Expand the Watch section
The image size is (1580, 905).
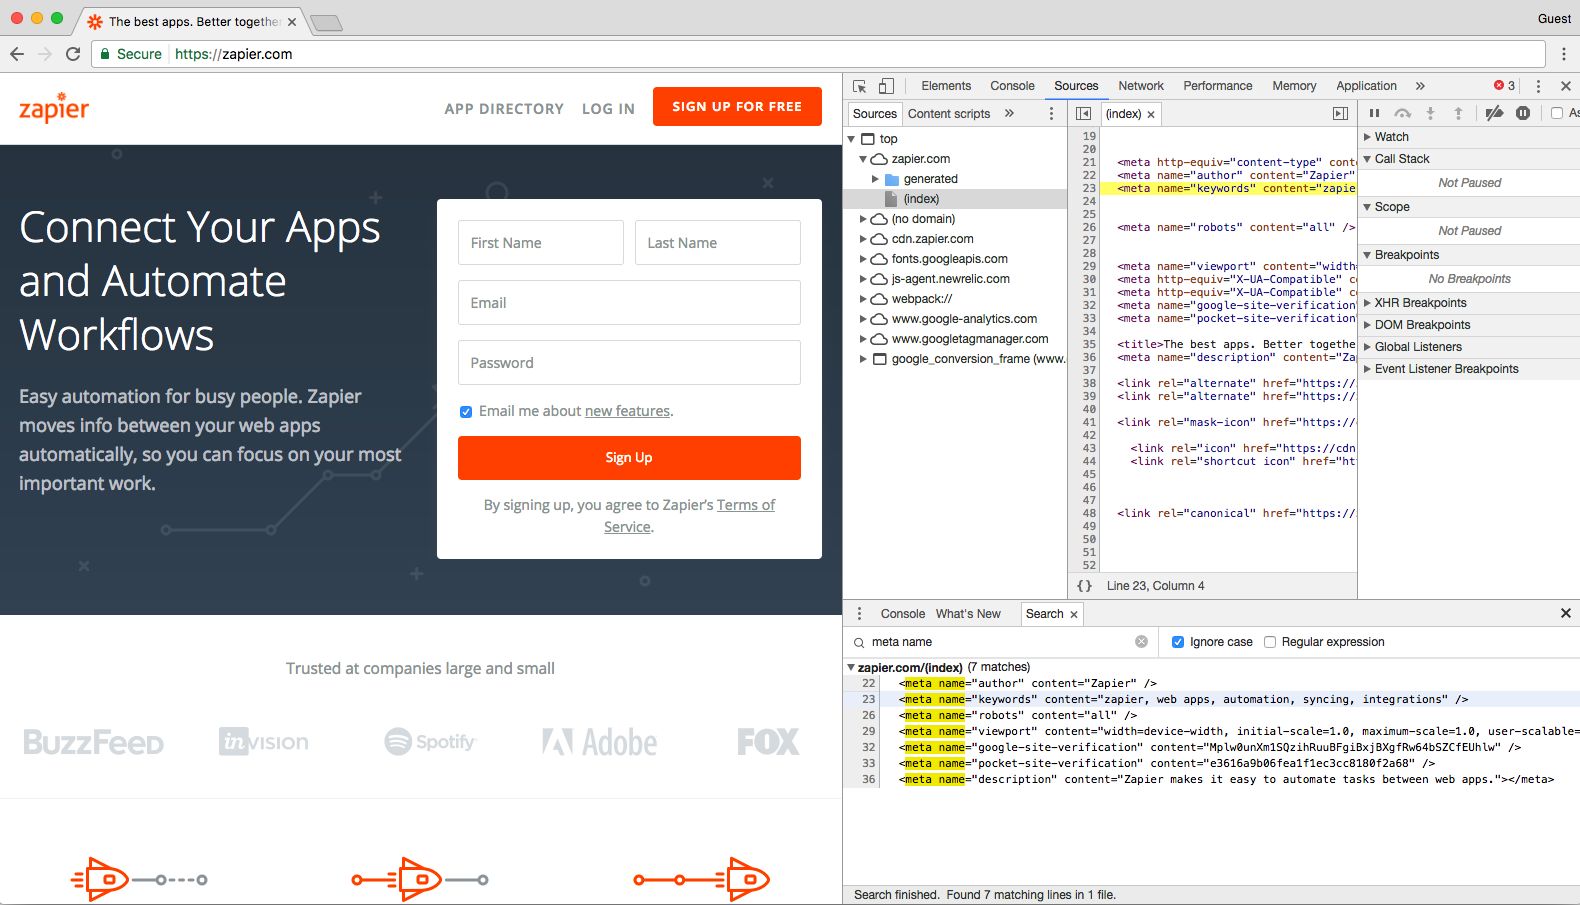[1367, 137]
